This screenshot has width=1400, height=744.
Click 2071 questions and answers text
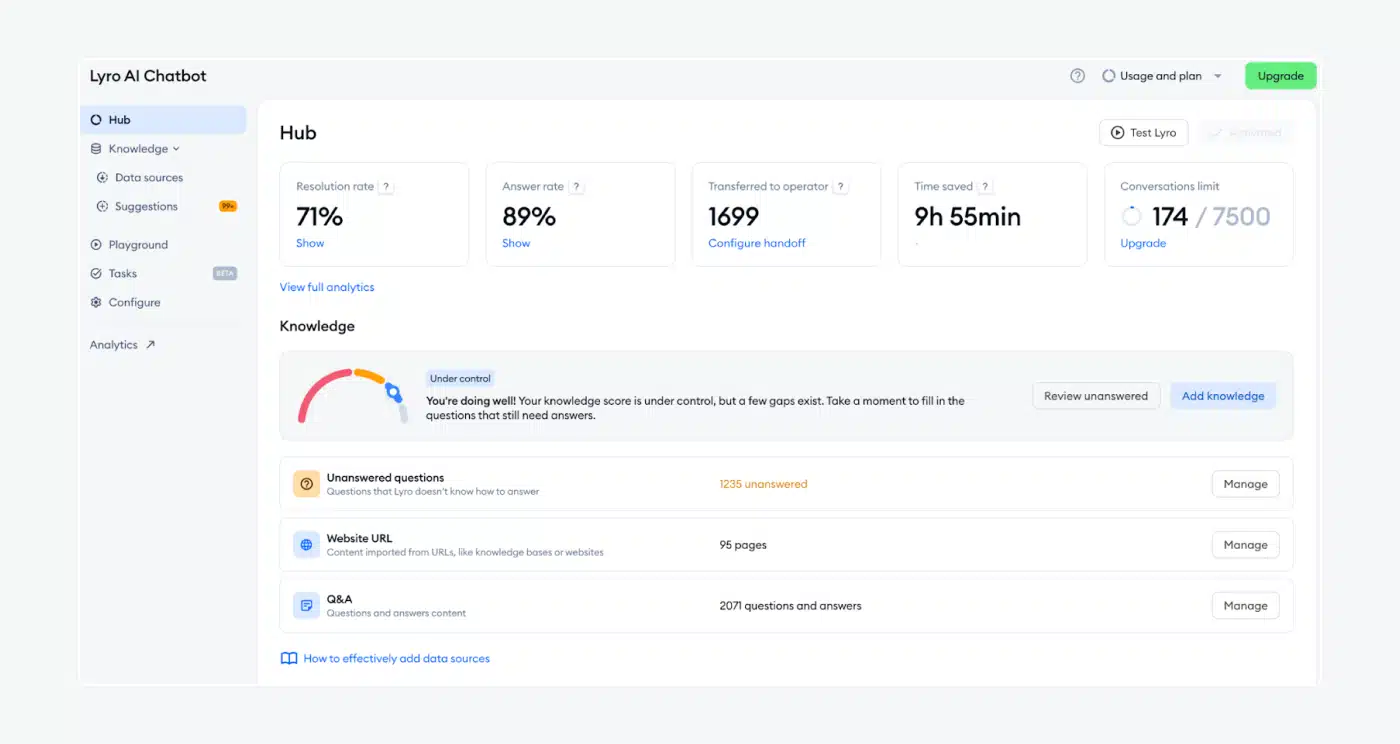[790, 606]
